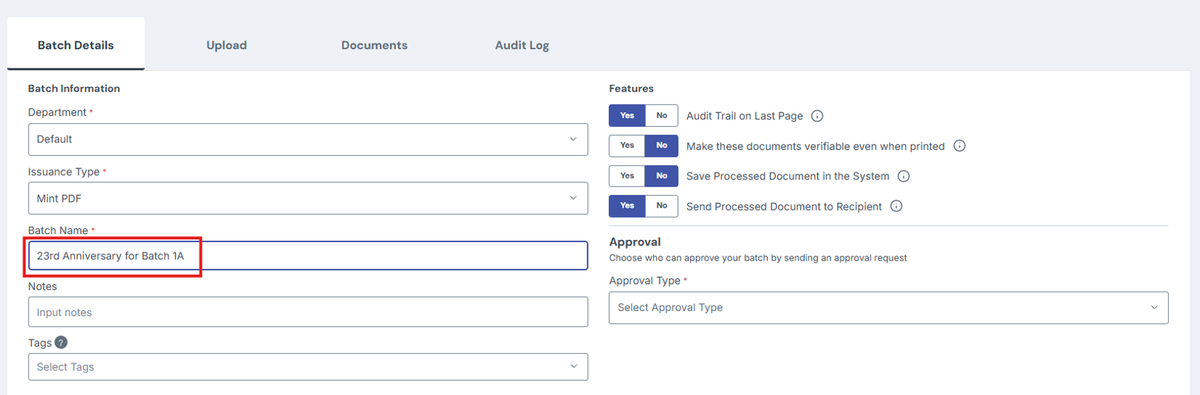Set Save Processed Document in System to No
Viewport: 1200px width, 395px height.
[661, 176]
